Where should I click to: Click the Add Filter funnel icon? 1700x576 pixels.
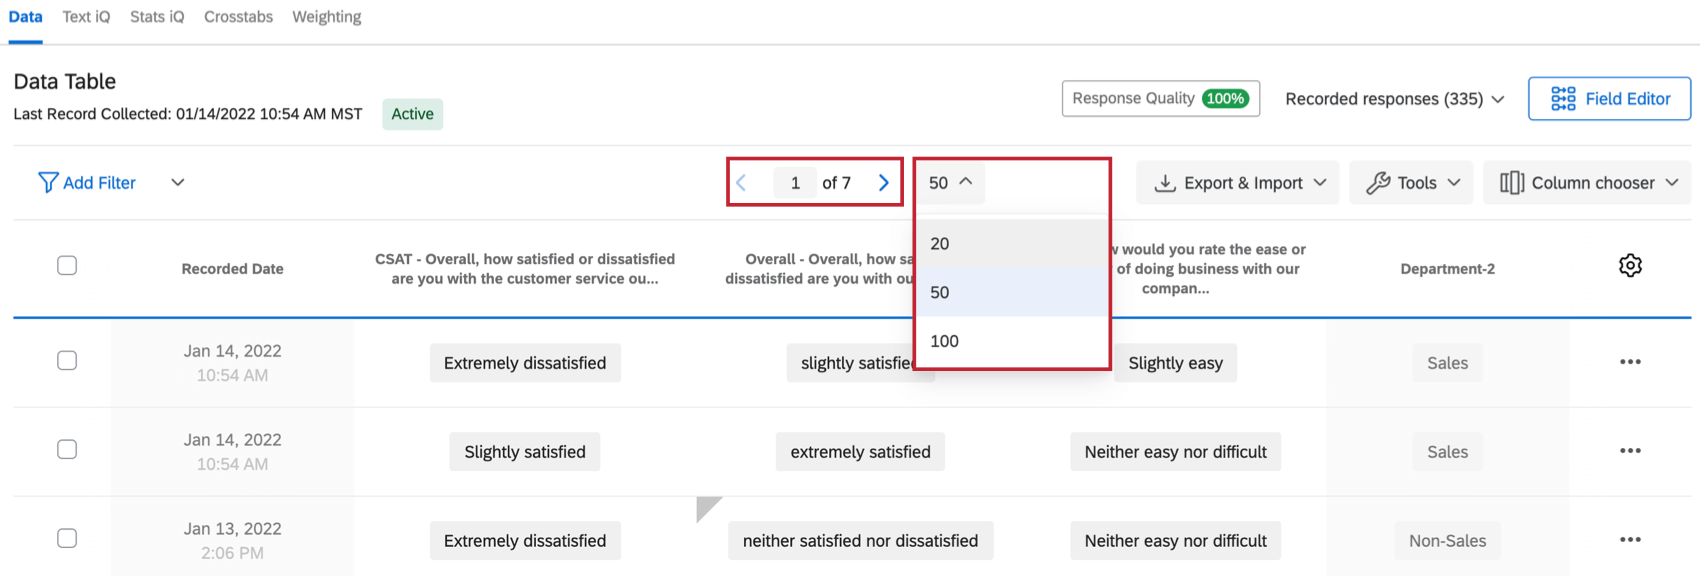click(x=47, y=182)
